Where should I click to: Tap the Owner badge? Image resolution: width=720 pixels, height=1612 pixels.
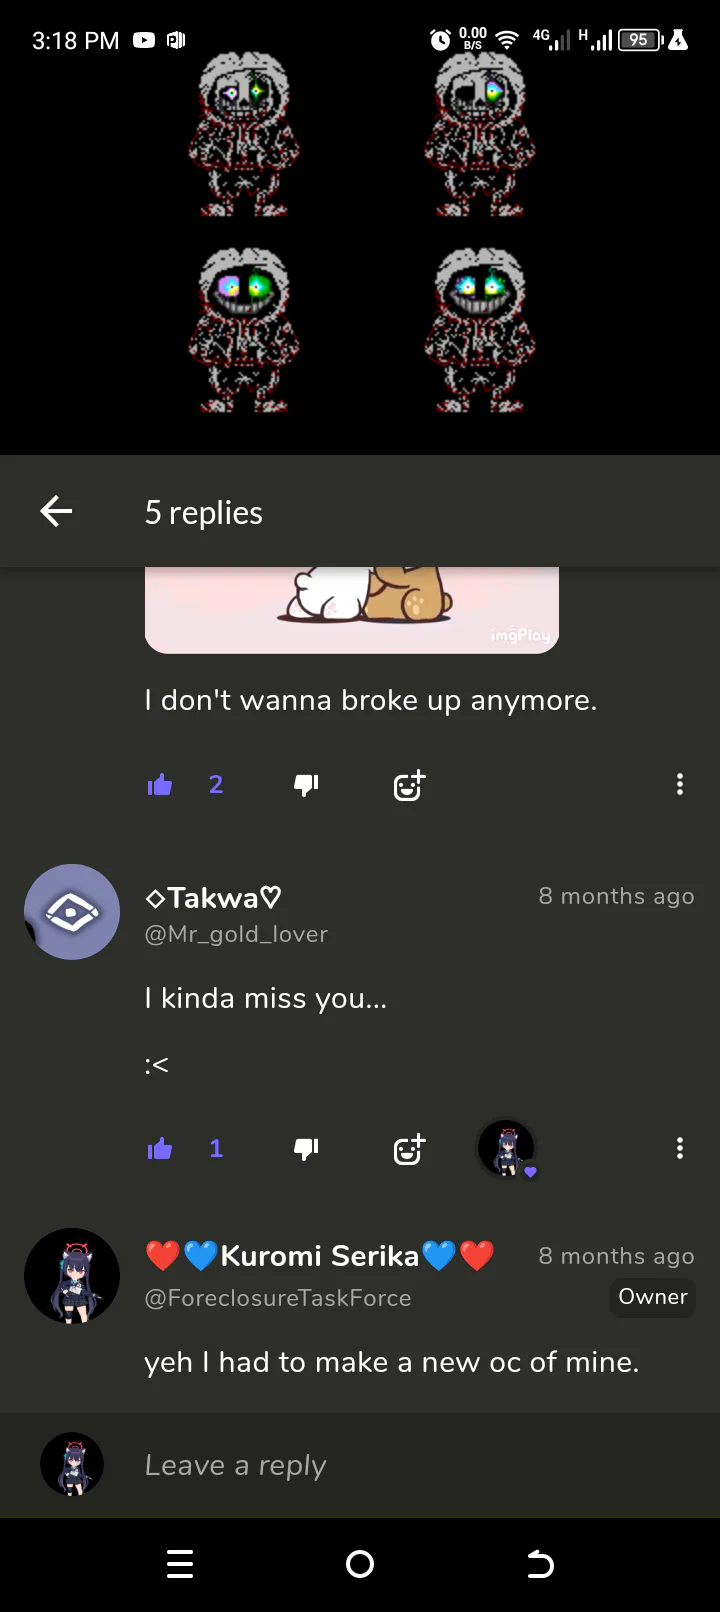point(653,1297)
